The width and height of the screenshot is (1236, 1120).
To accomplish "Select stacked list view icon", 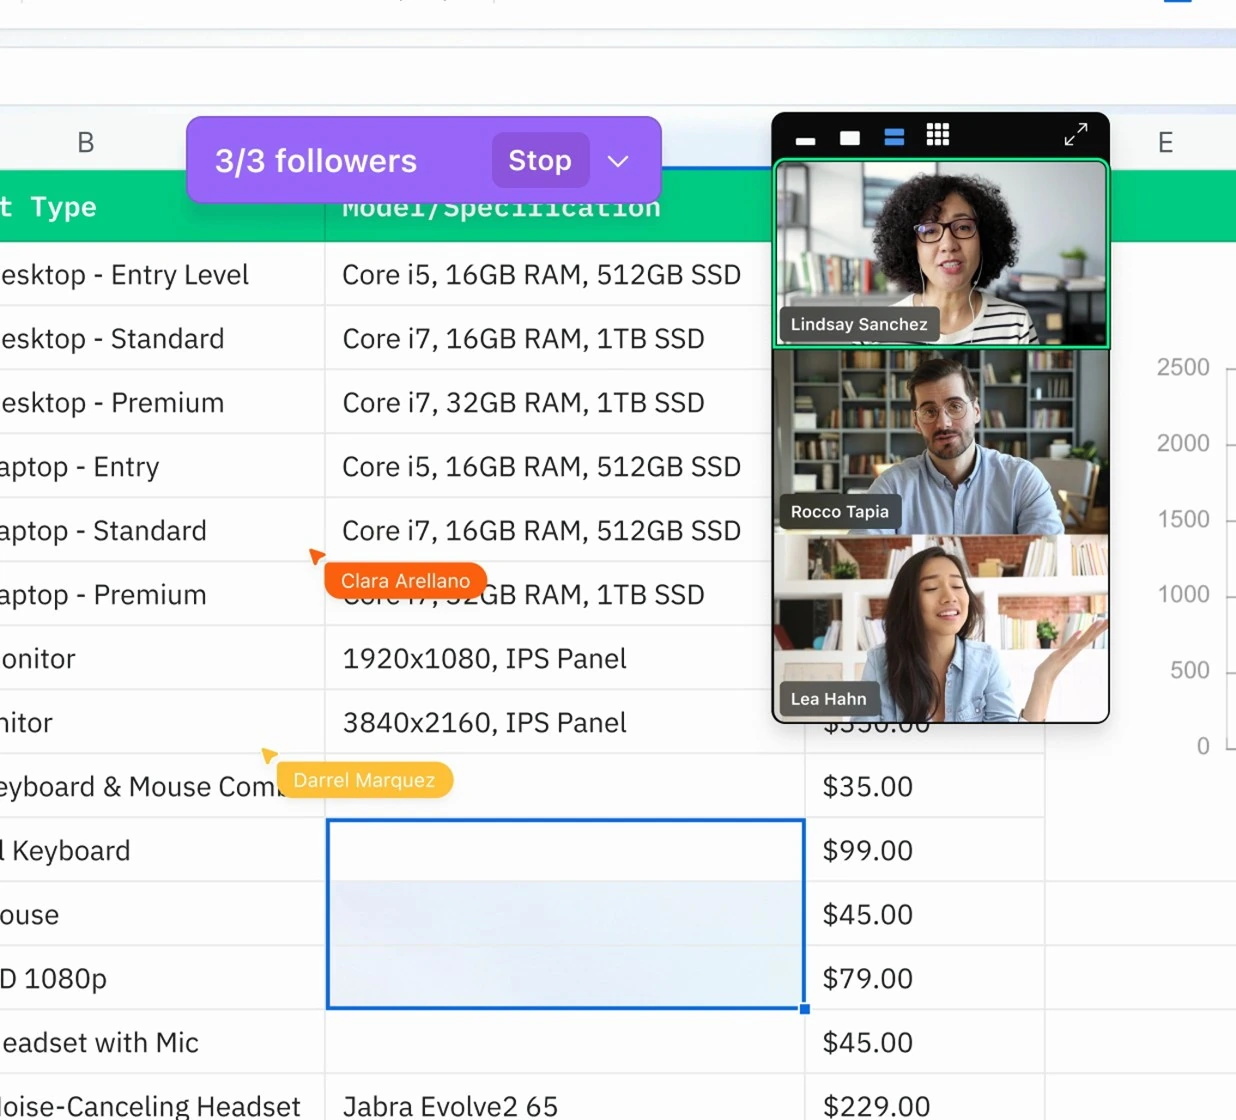I will point(894,137).
